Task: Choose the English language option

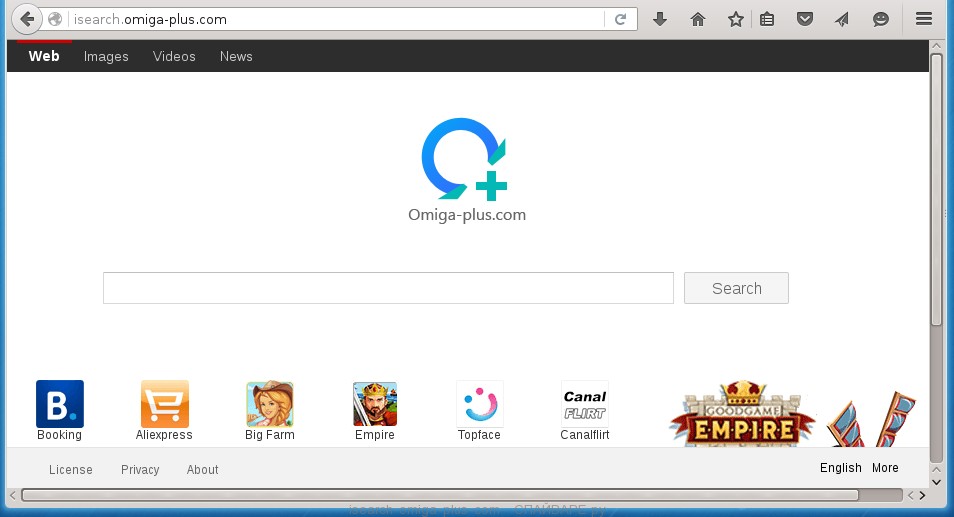Action: coord(840,468)
